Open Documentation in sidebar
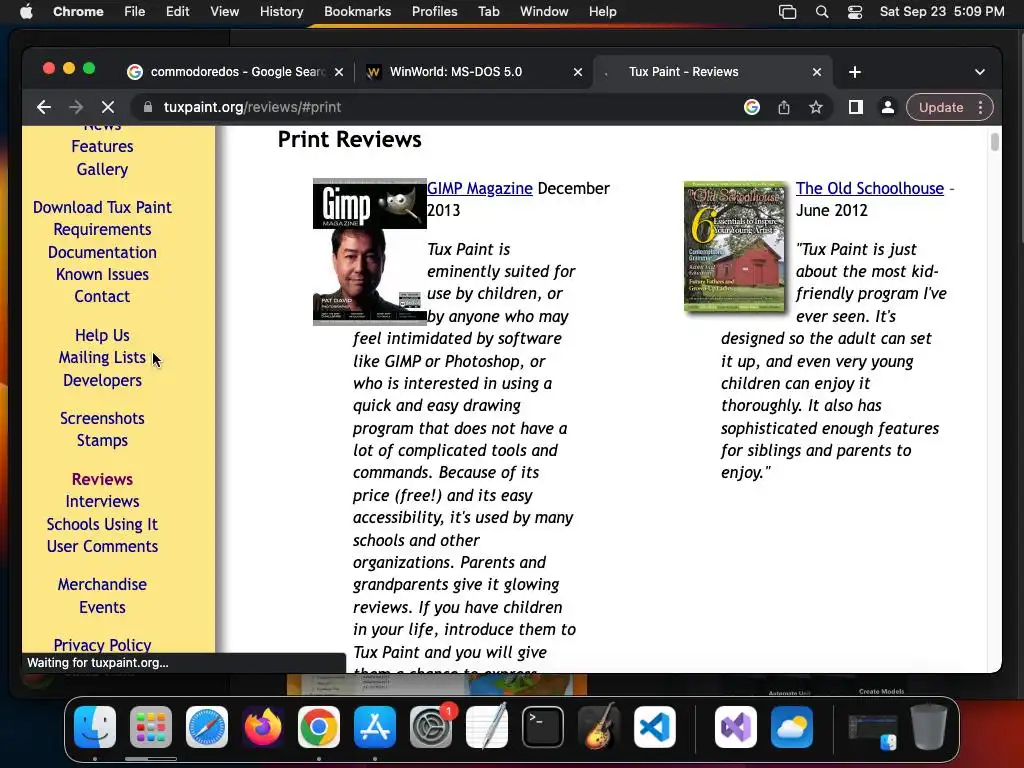 [103, 252]
